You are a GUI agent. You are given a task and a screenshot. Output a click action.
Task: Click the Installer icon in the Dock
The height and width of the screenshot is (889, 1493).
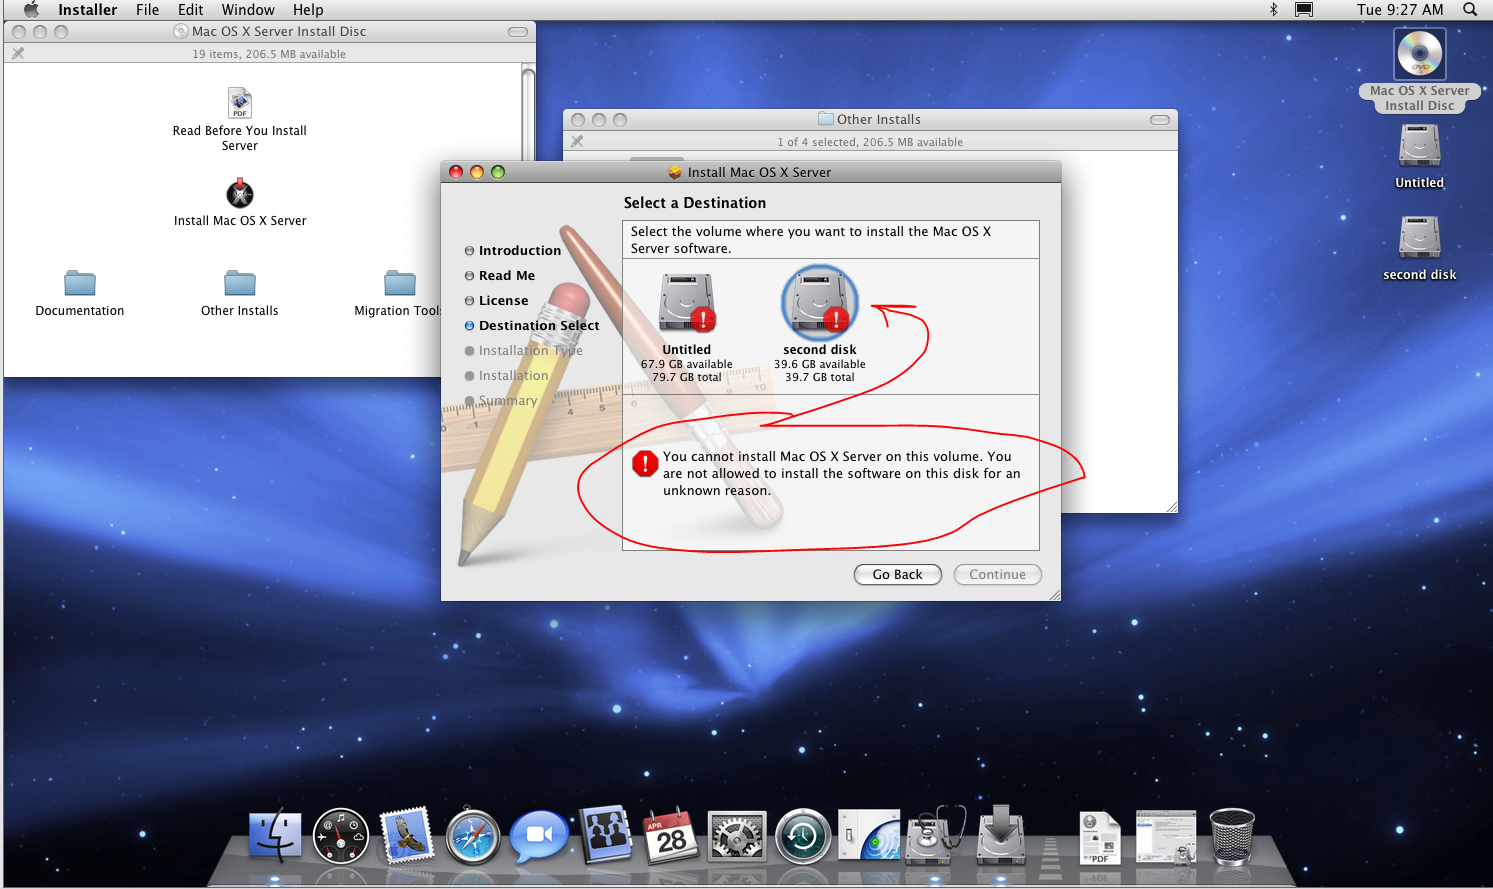click(x=1001, y=835)
